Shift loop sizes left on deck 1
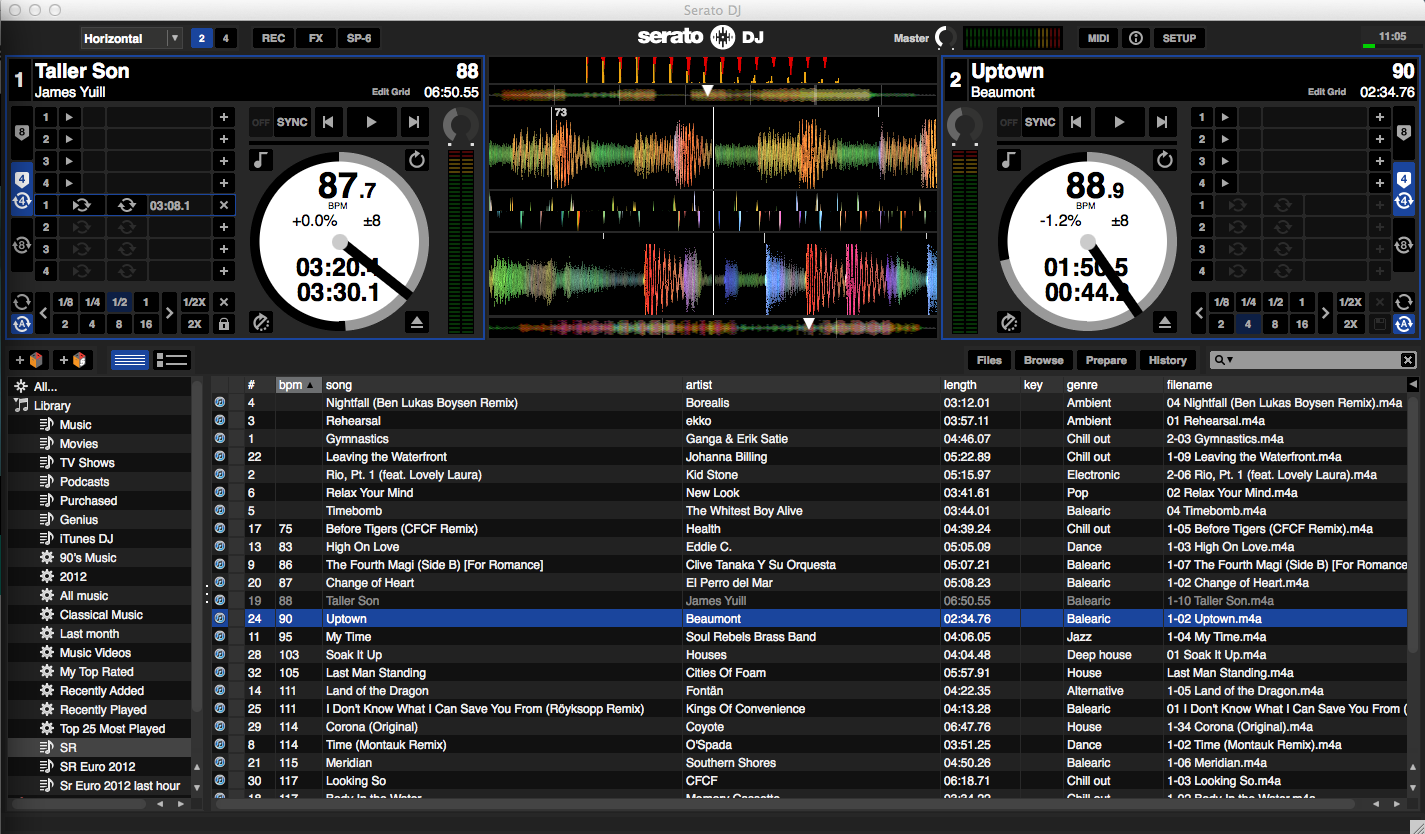This screenshot has height=834, width=1425. [x=43, y=313]
